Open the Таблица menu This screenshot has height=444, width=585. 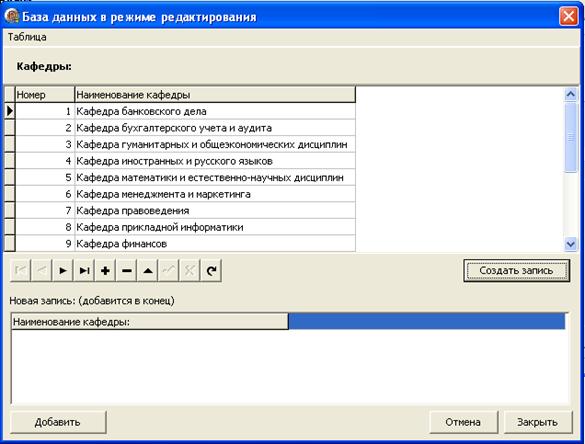(27, 37)
